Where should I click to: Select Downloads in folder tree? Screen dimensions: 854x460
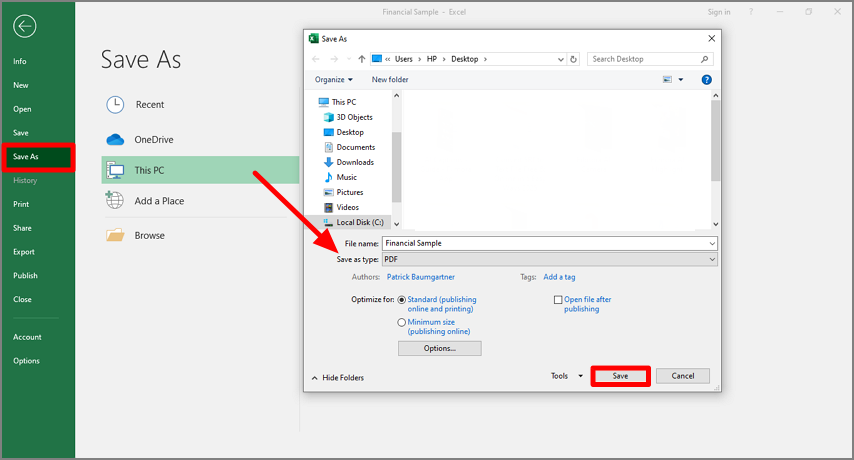pyautogui.click(x=349, y=162)
